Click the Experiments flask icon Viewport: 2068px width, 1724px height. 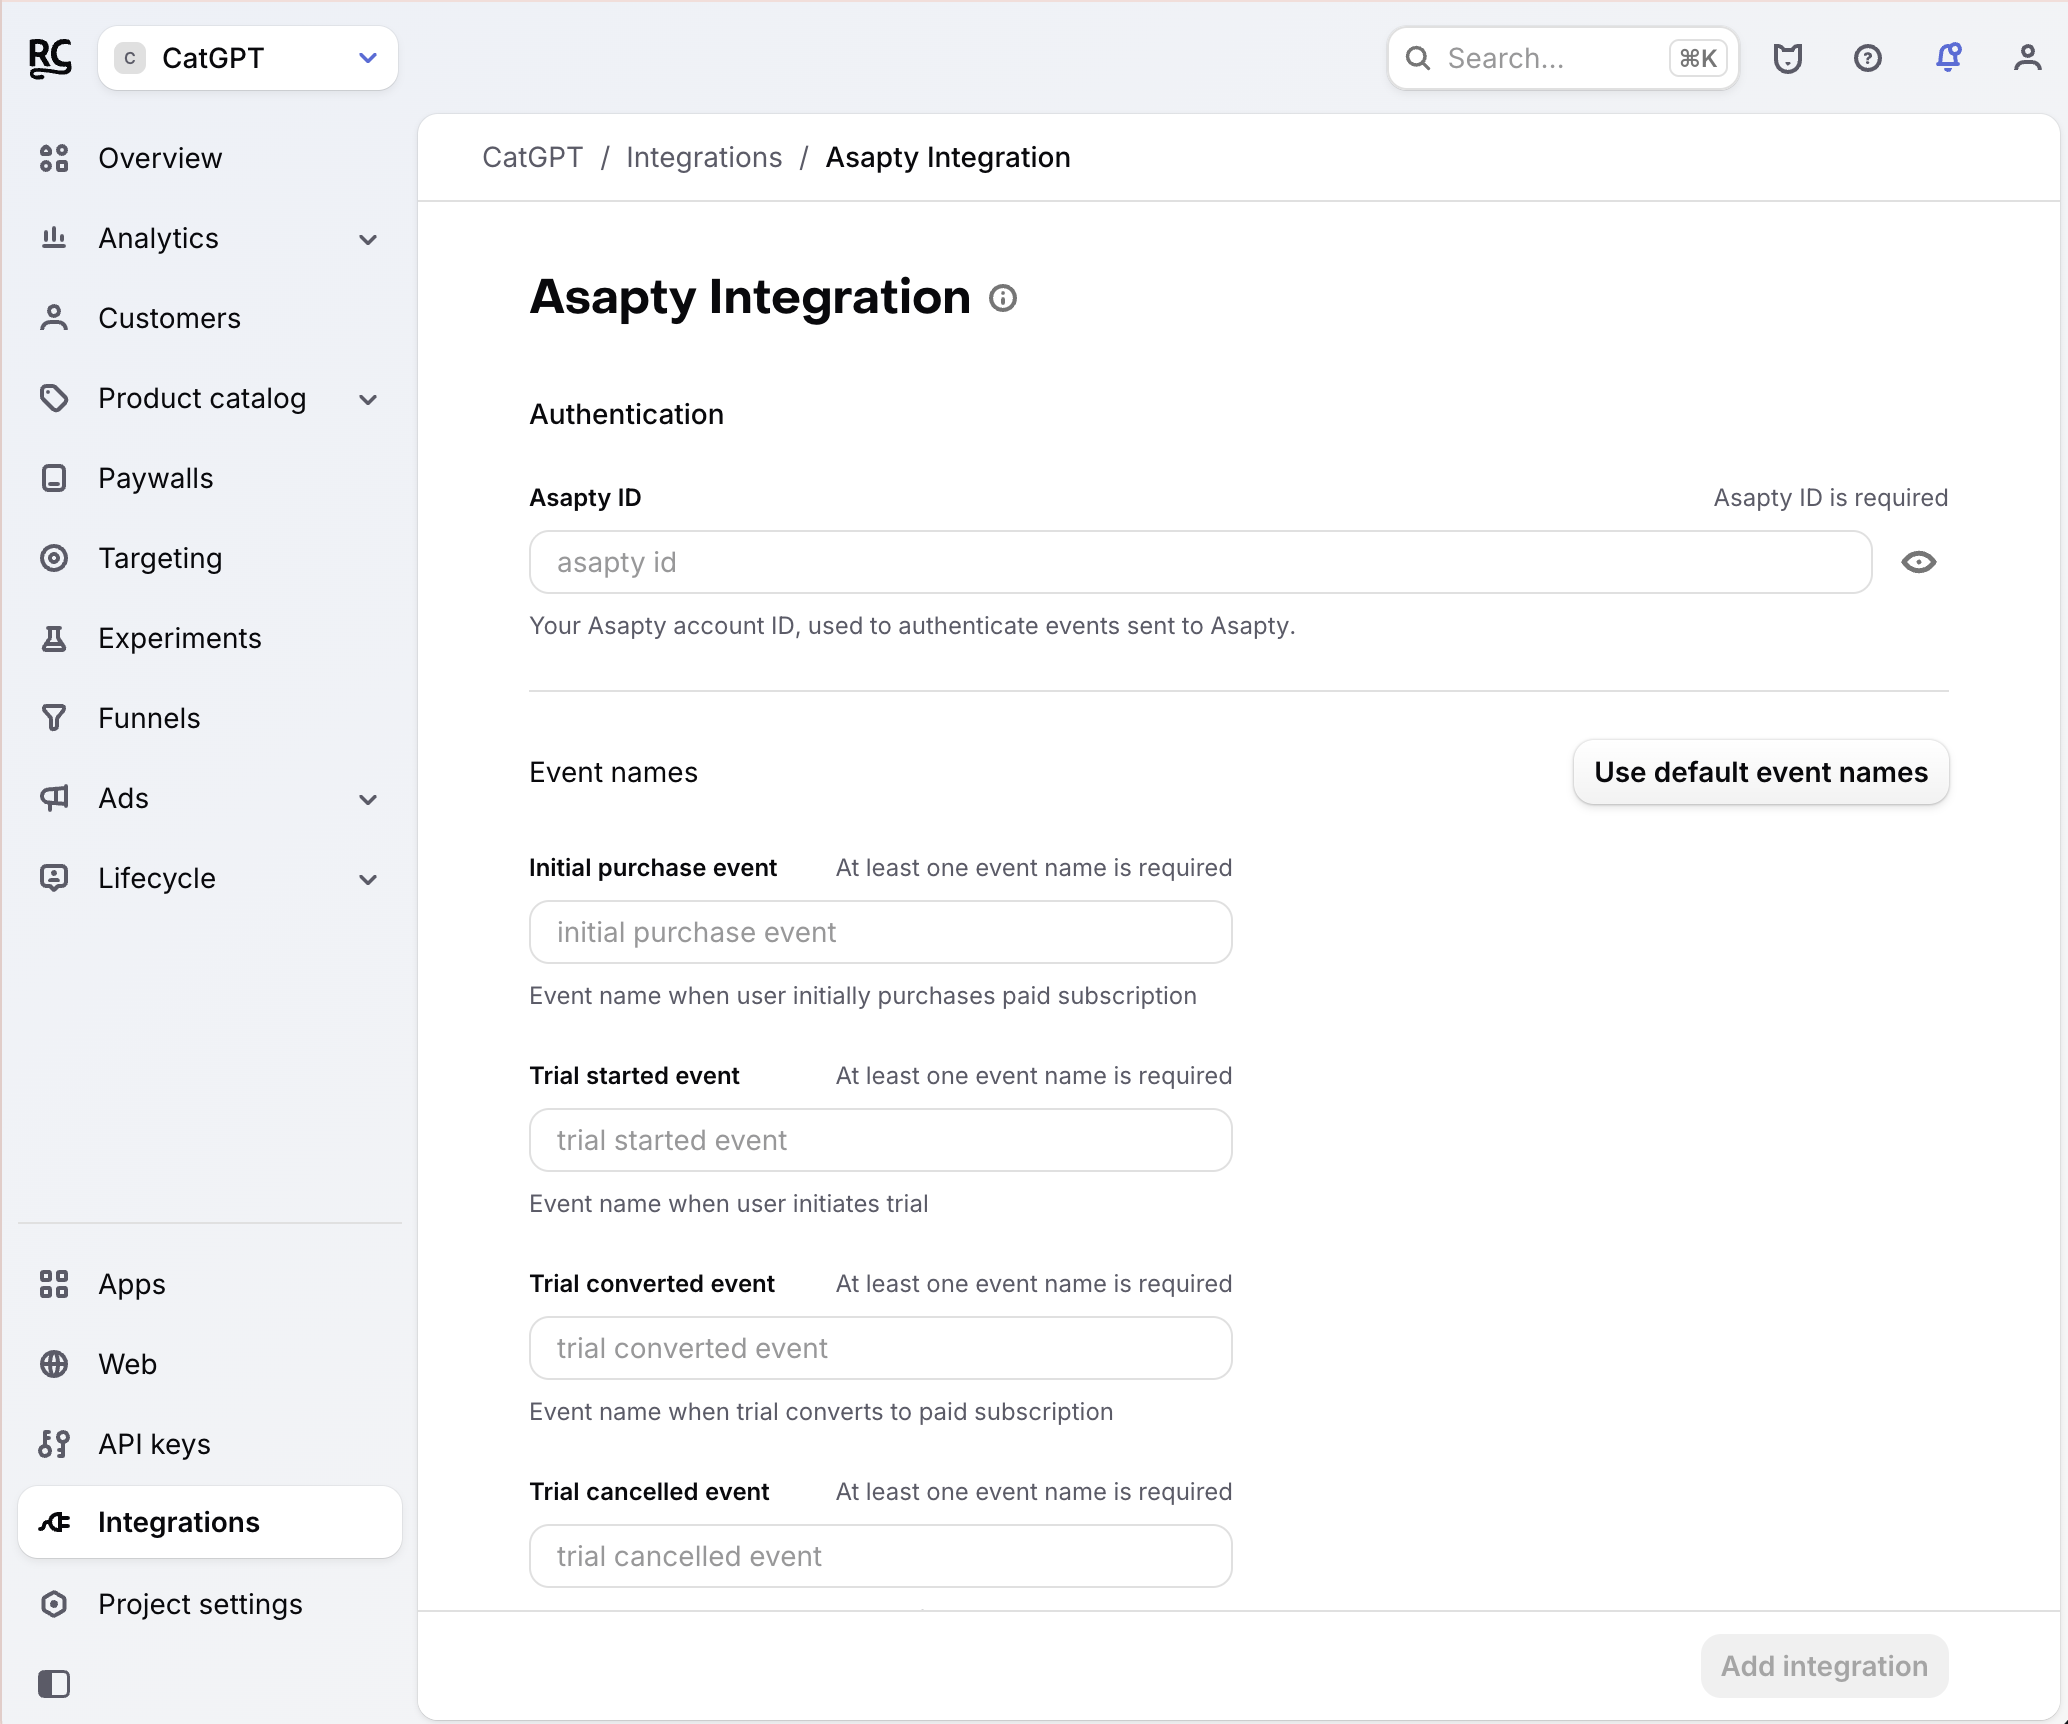54,638
